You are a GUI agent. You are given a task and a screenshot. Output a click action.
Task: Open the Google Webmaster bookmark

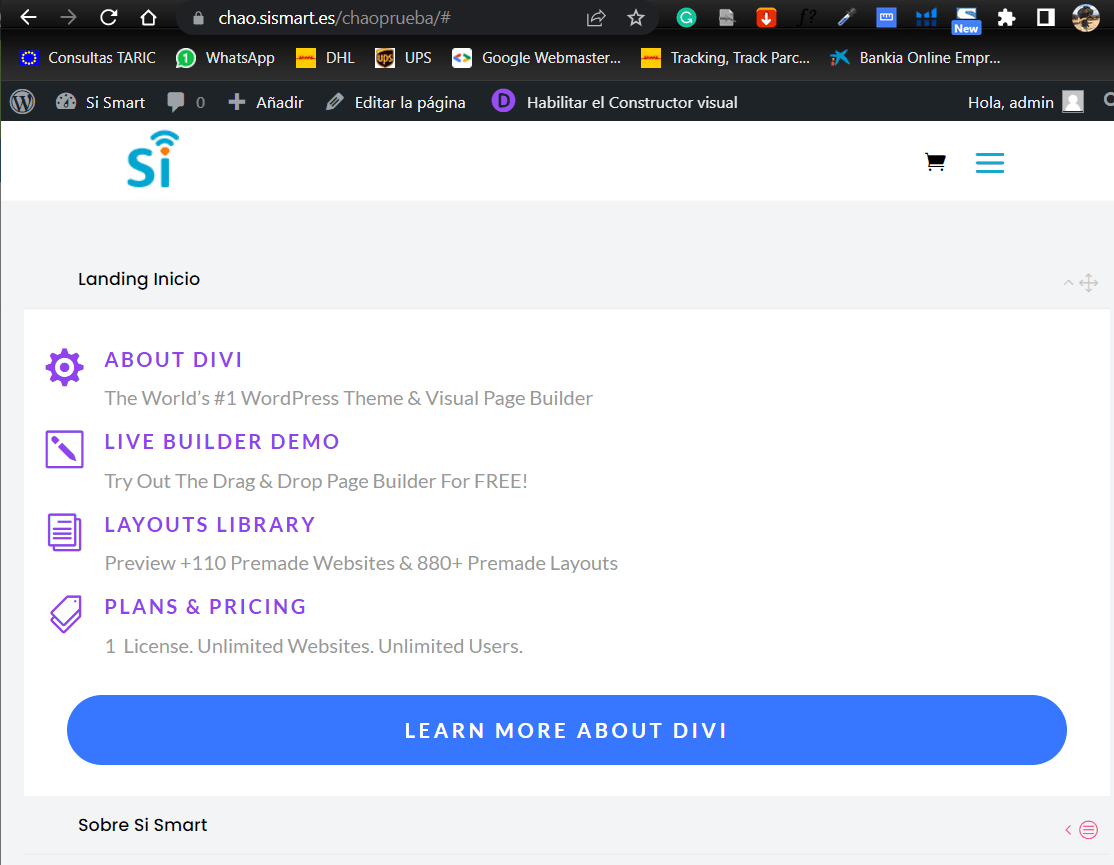click(536, 58)
